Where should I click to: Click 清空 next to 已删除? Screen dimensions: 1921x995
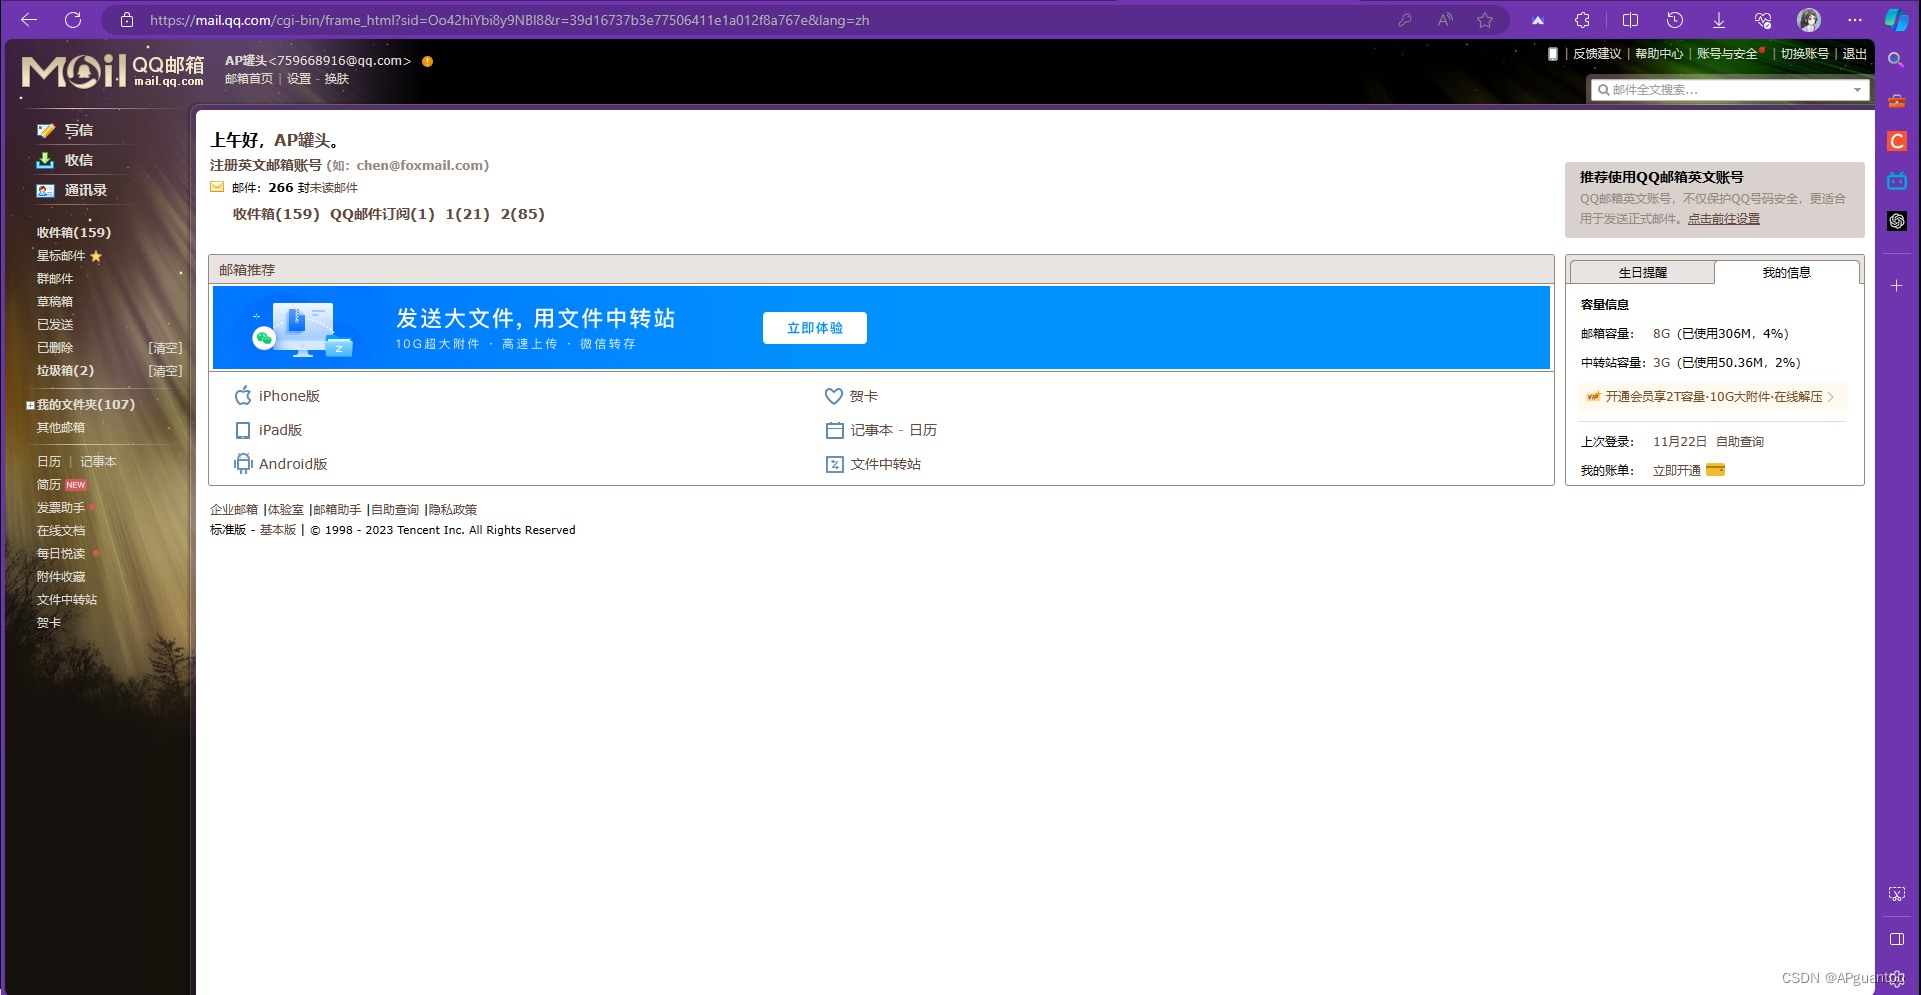point(166,348)
